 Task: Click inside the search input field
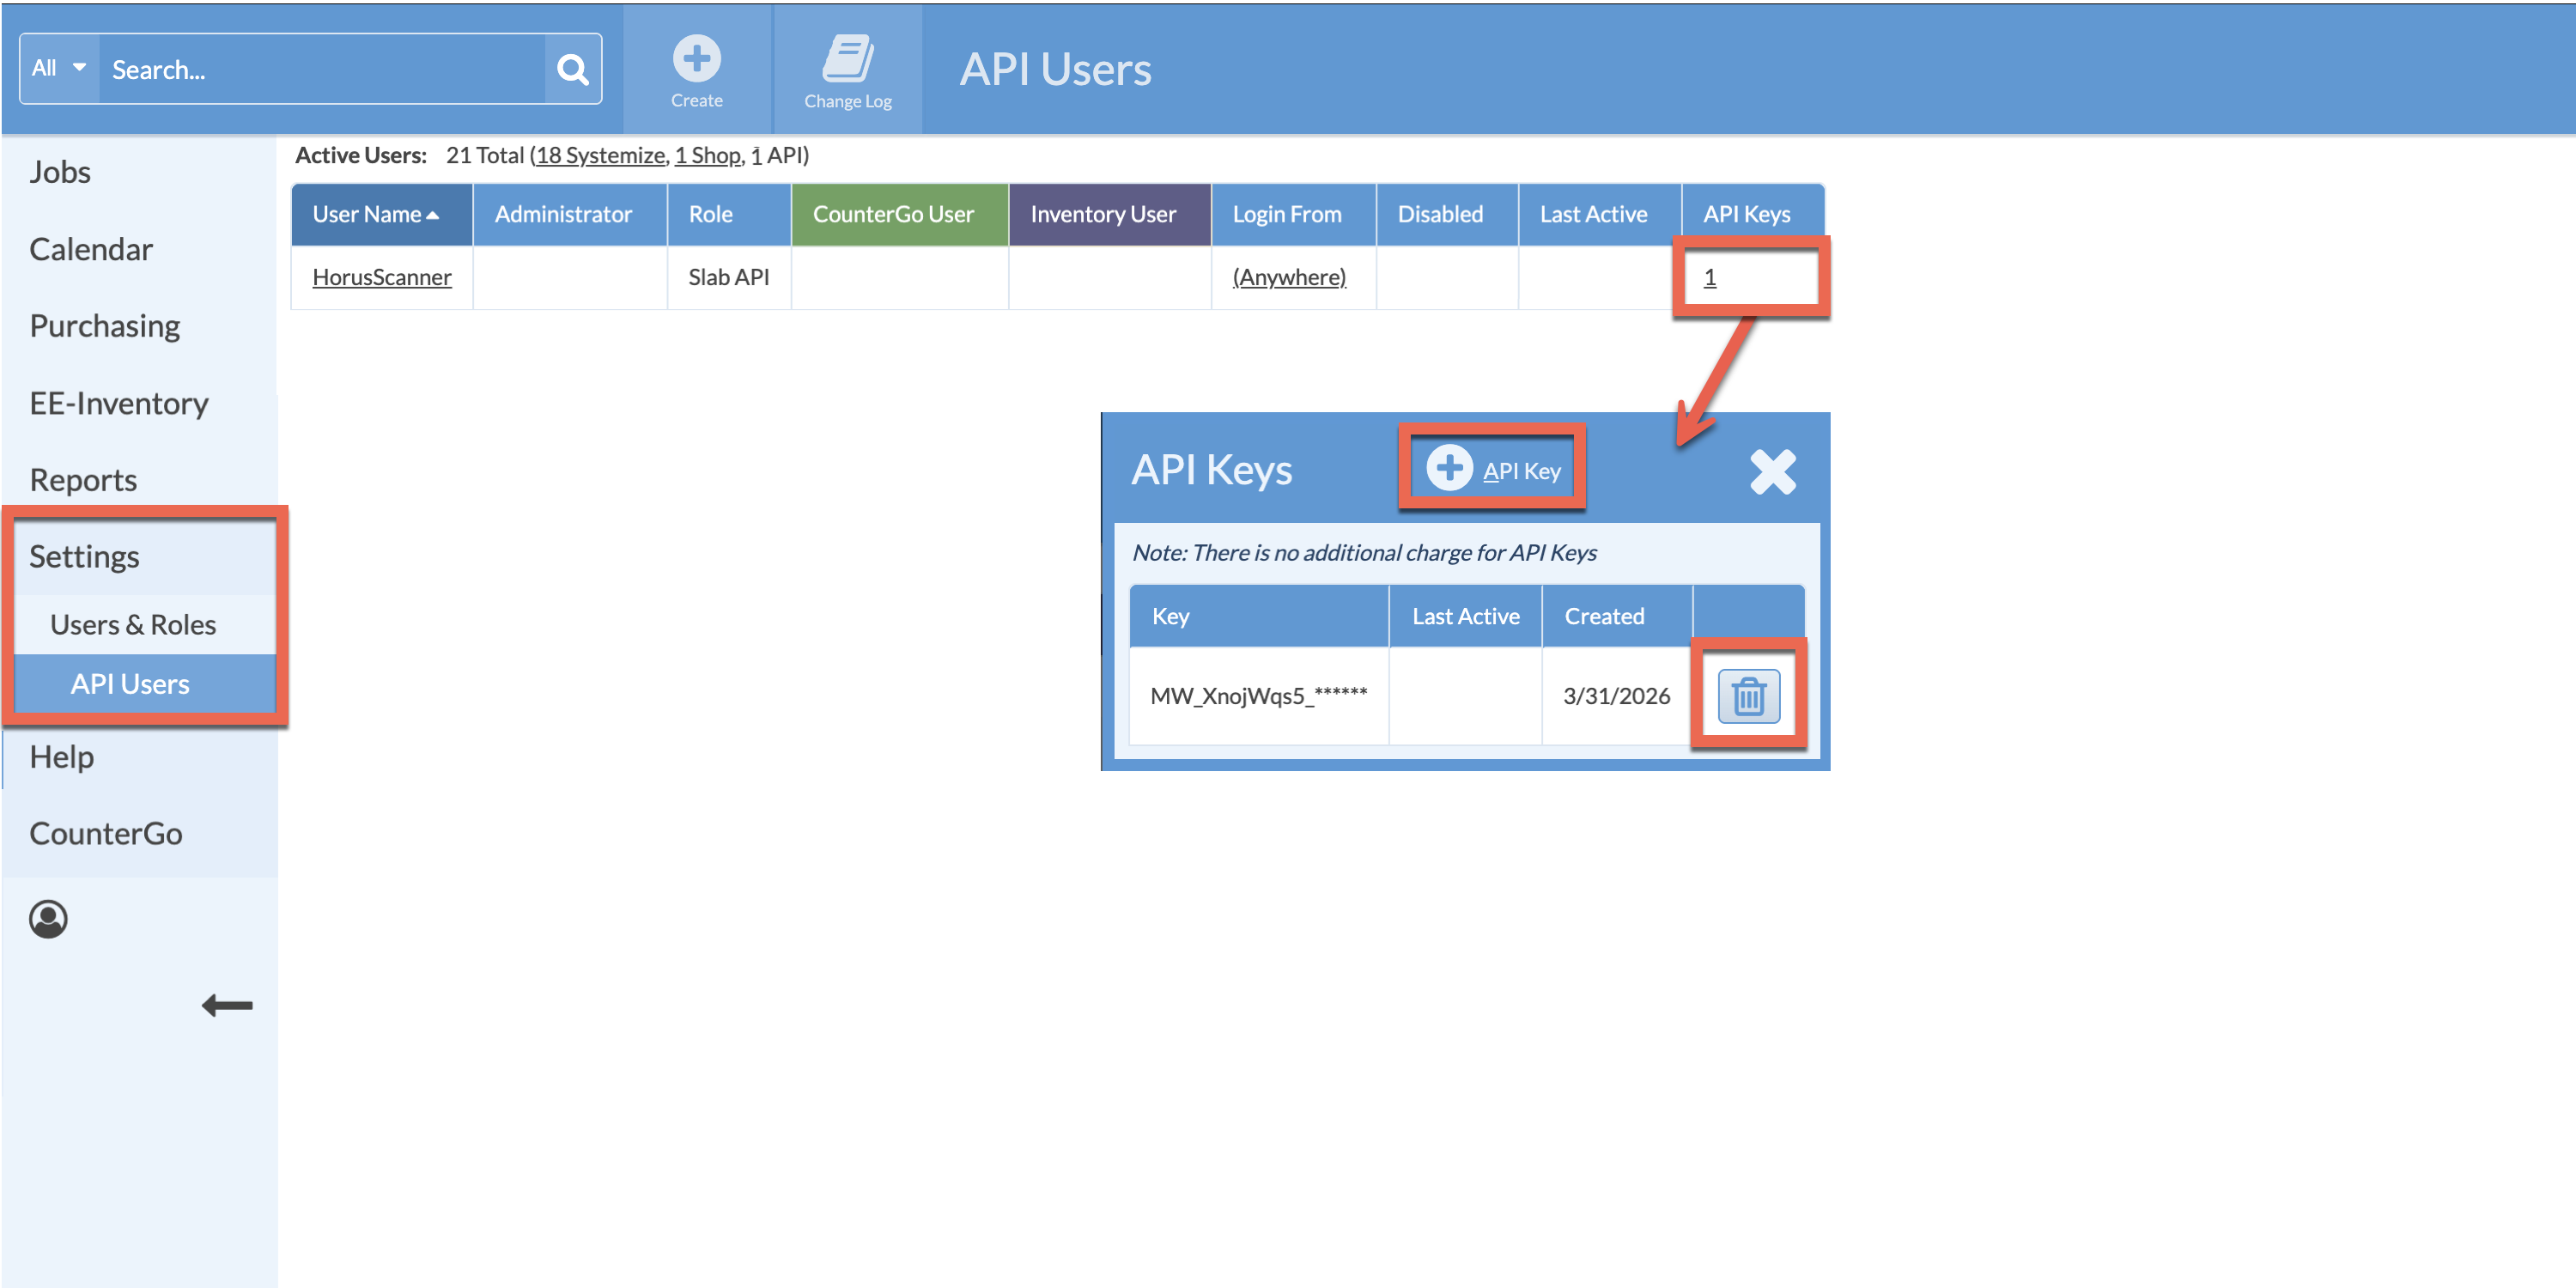point(320,68)
